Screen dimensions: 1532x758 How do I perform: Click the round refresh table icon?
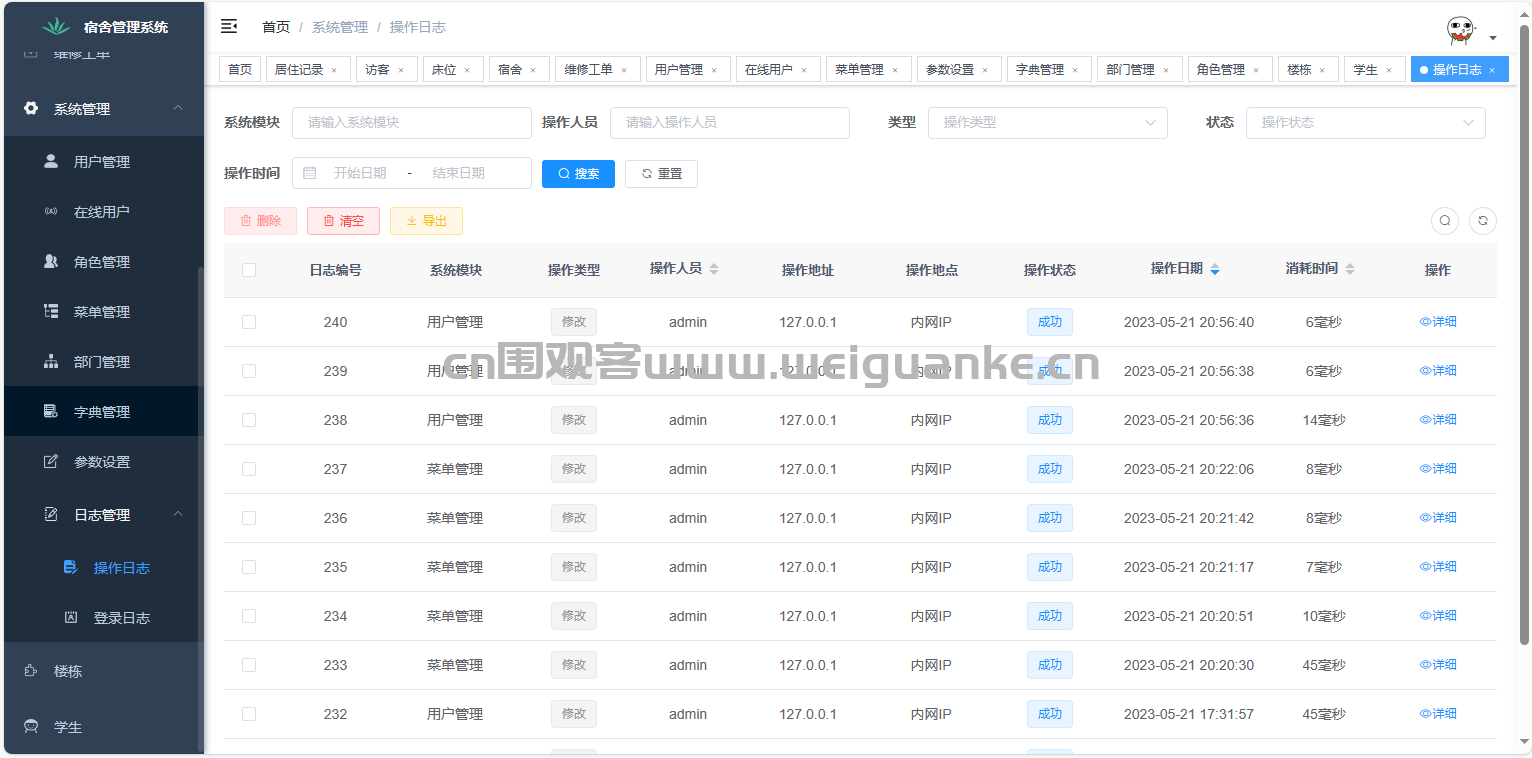click(x=1483, y=221)
